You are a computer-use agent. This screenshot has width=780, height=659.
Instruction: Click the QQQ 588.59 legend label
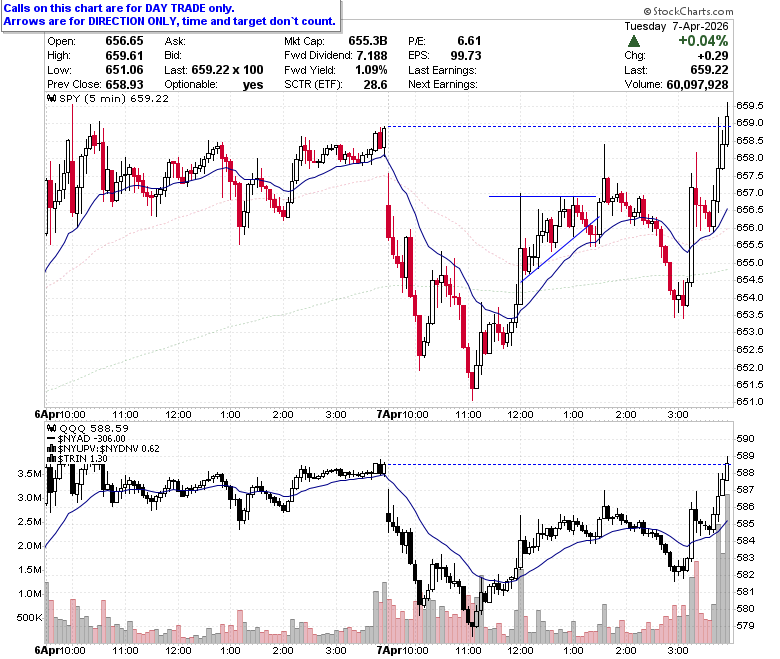[94, 428]
